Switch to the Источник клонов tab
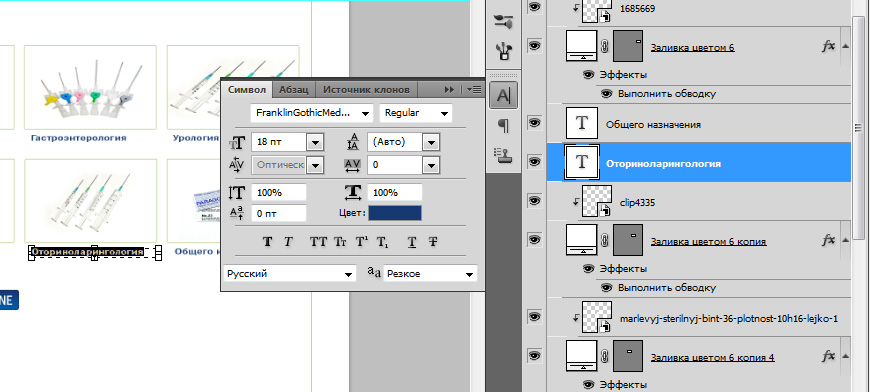This screenshot has height=392, width=870. pos(366,89)
